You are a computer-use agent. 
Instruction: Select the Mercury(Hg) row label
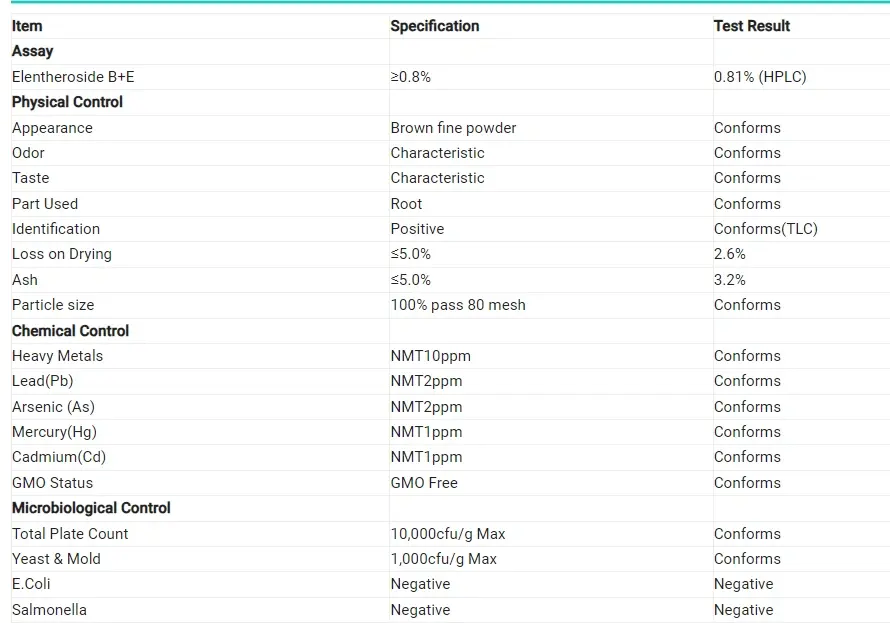[x=54, y=432]
